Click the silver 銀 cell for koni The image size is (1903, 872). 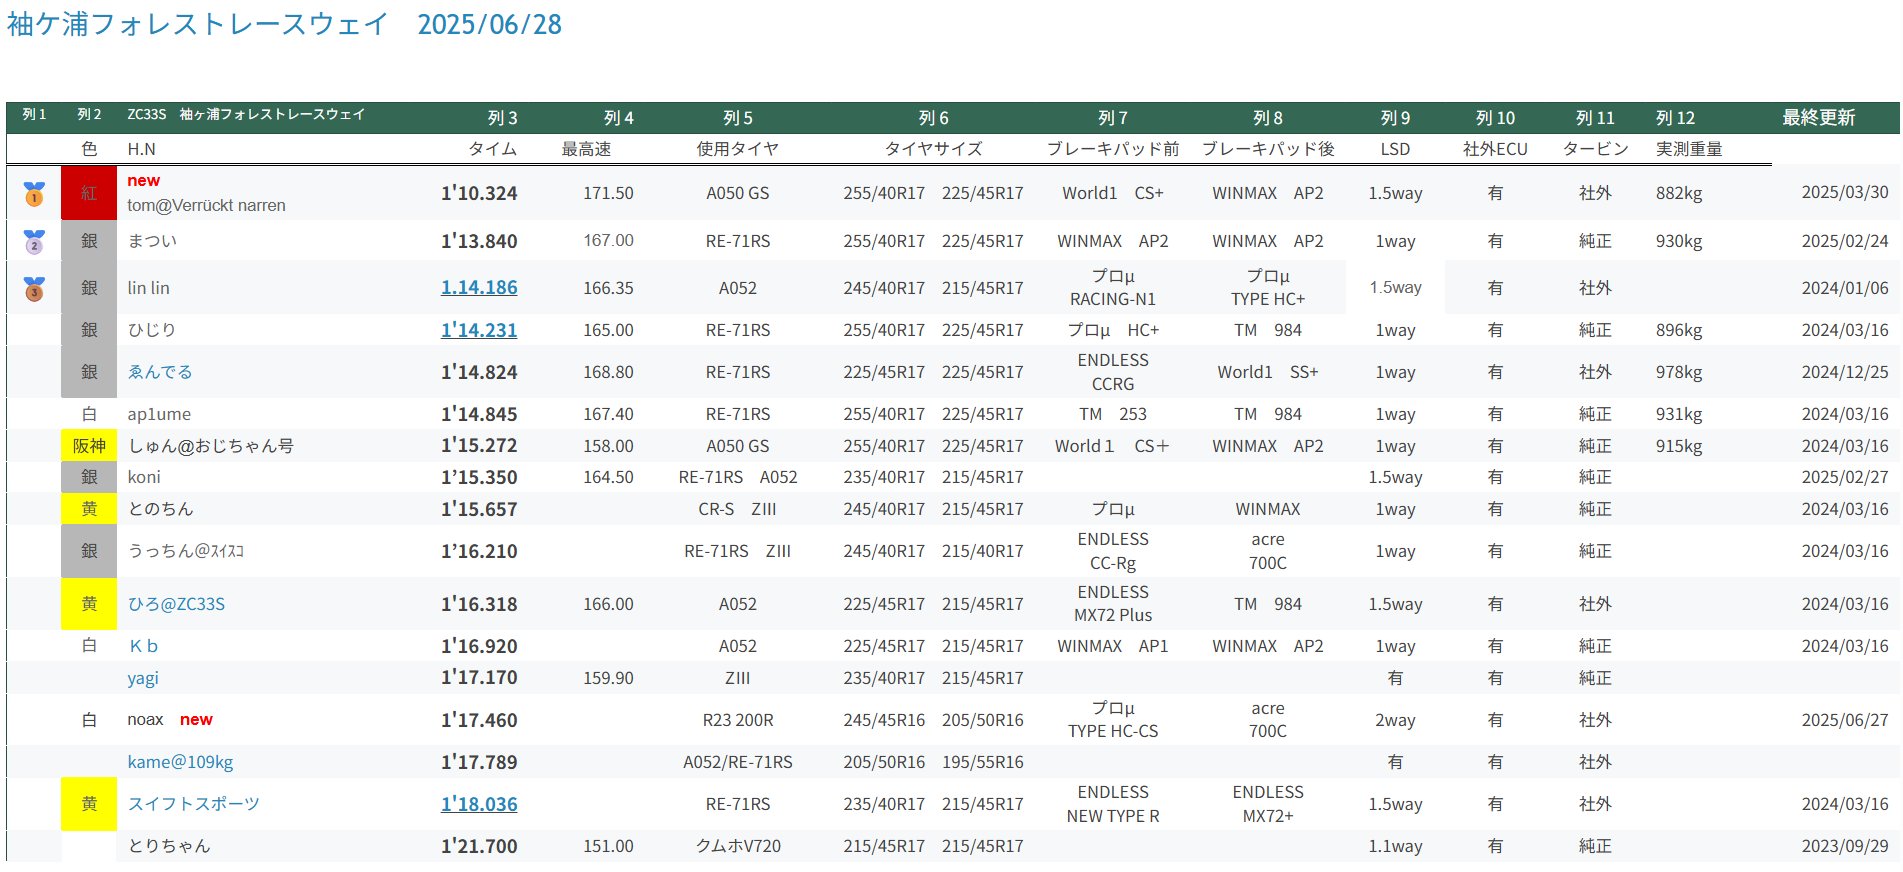pos(89,477)
